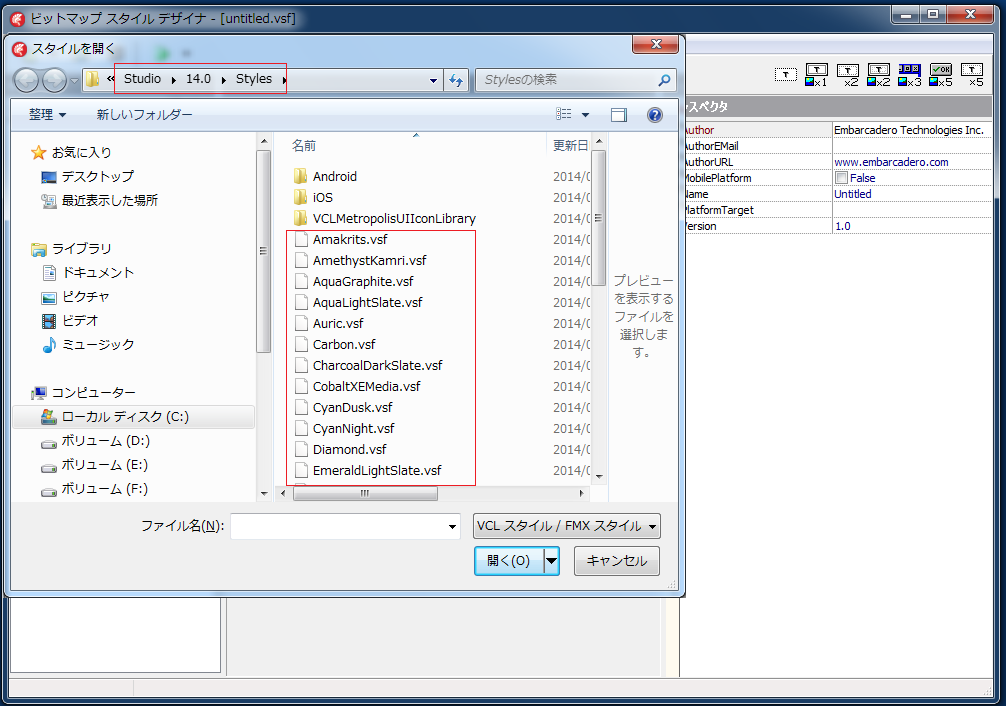1006x706 pixels.
Task: Click the navigation pane scrollbar thumb
Action: pyautogui.click(x=263, y=252)
